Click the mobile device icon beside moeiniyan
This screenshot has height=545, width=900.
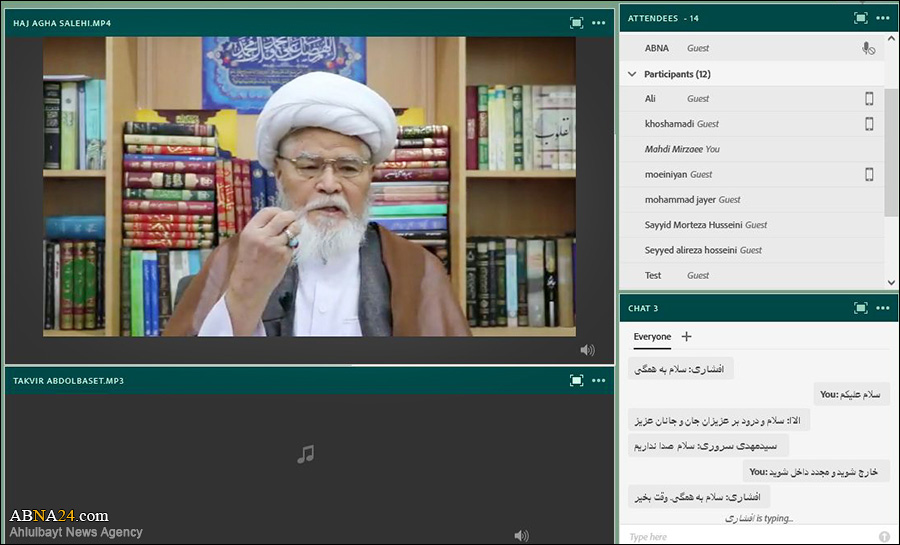click(868, 174)
